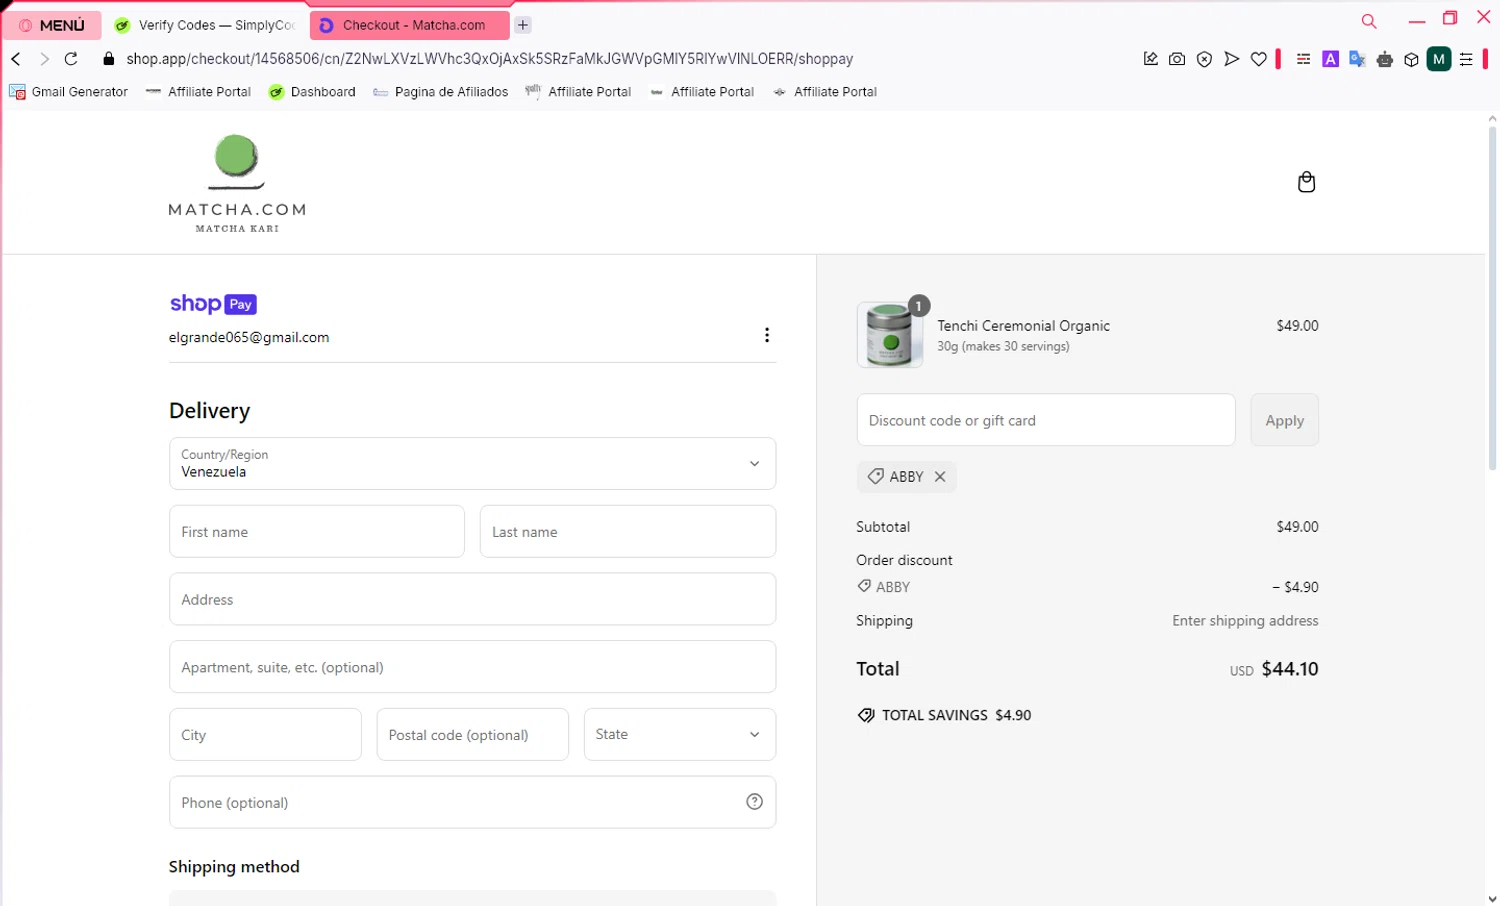
Task: Open Google Translate extension icon
Action: [x=1357, y=59]
